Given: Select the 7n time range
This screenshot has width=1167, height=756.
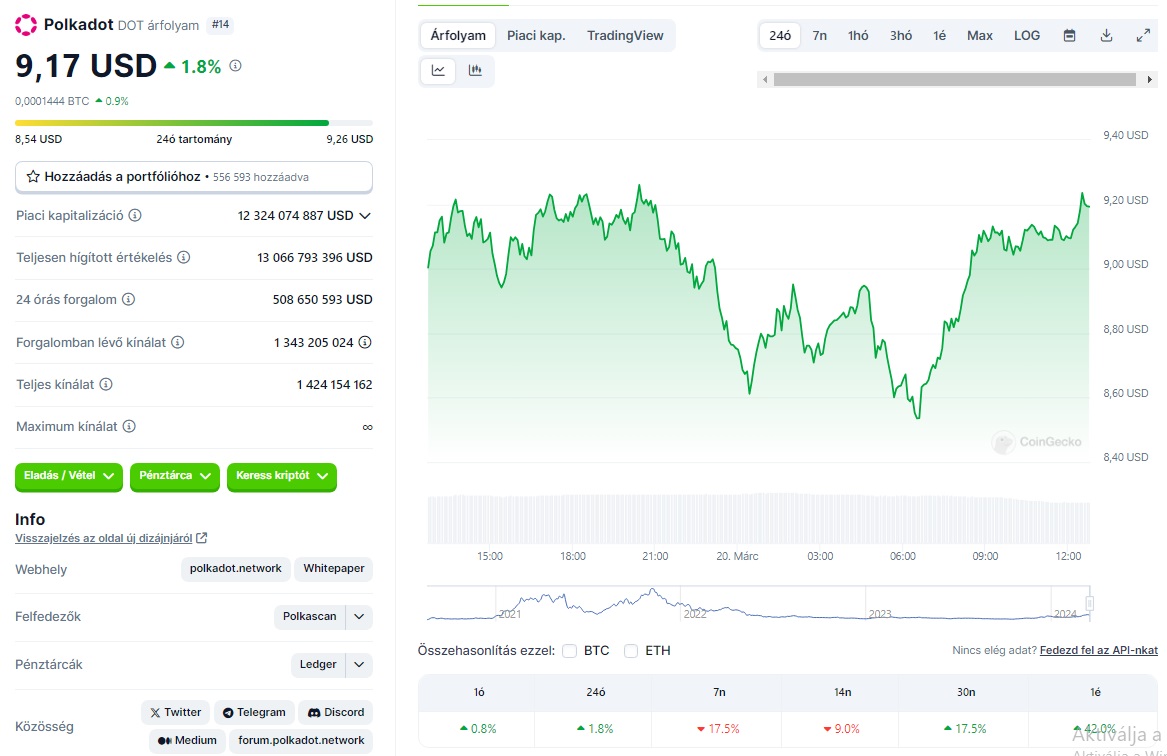Looking at the screenshot, I should pos(819,36).
